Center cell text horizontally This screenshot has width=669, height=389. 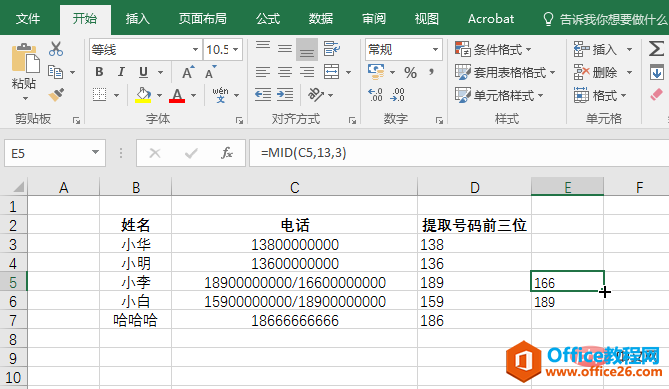[285, 72]
